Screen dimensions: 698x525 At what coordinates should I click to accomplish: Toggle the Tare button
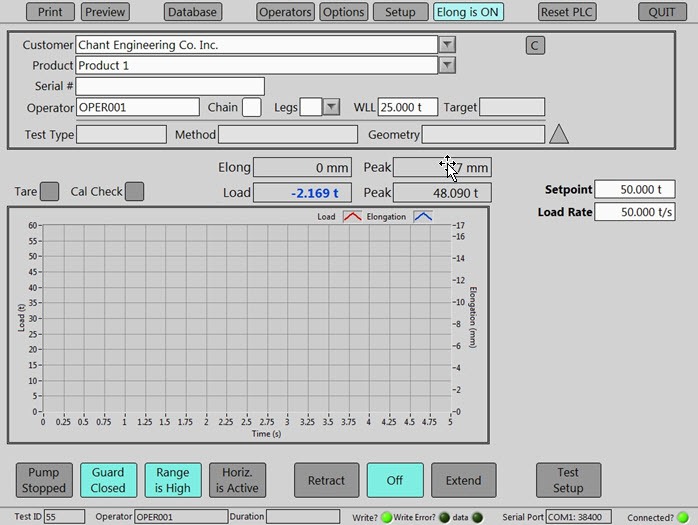coord(49,191)
